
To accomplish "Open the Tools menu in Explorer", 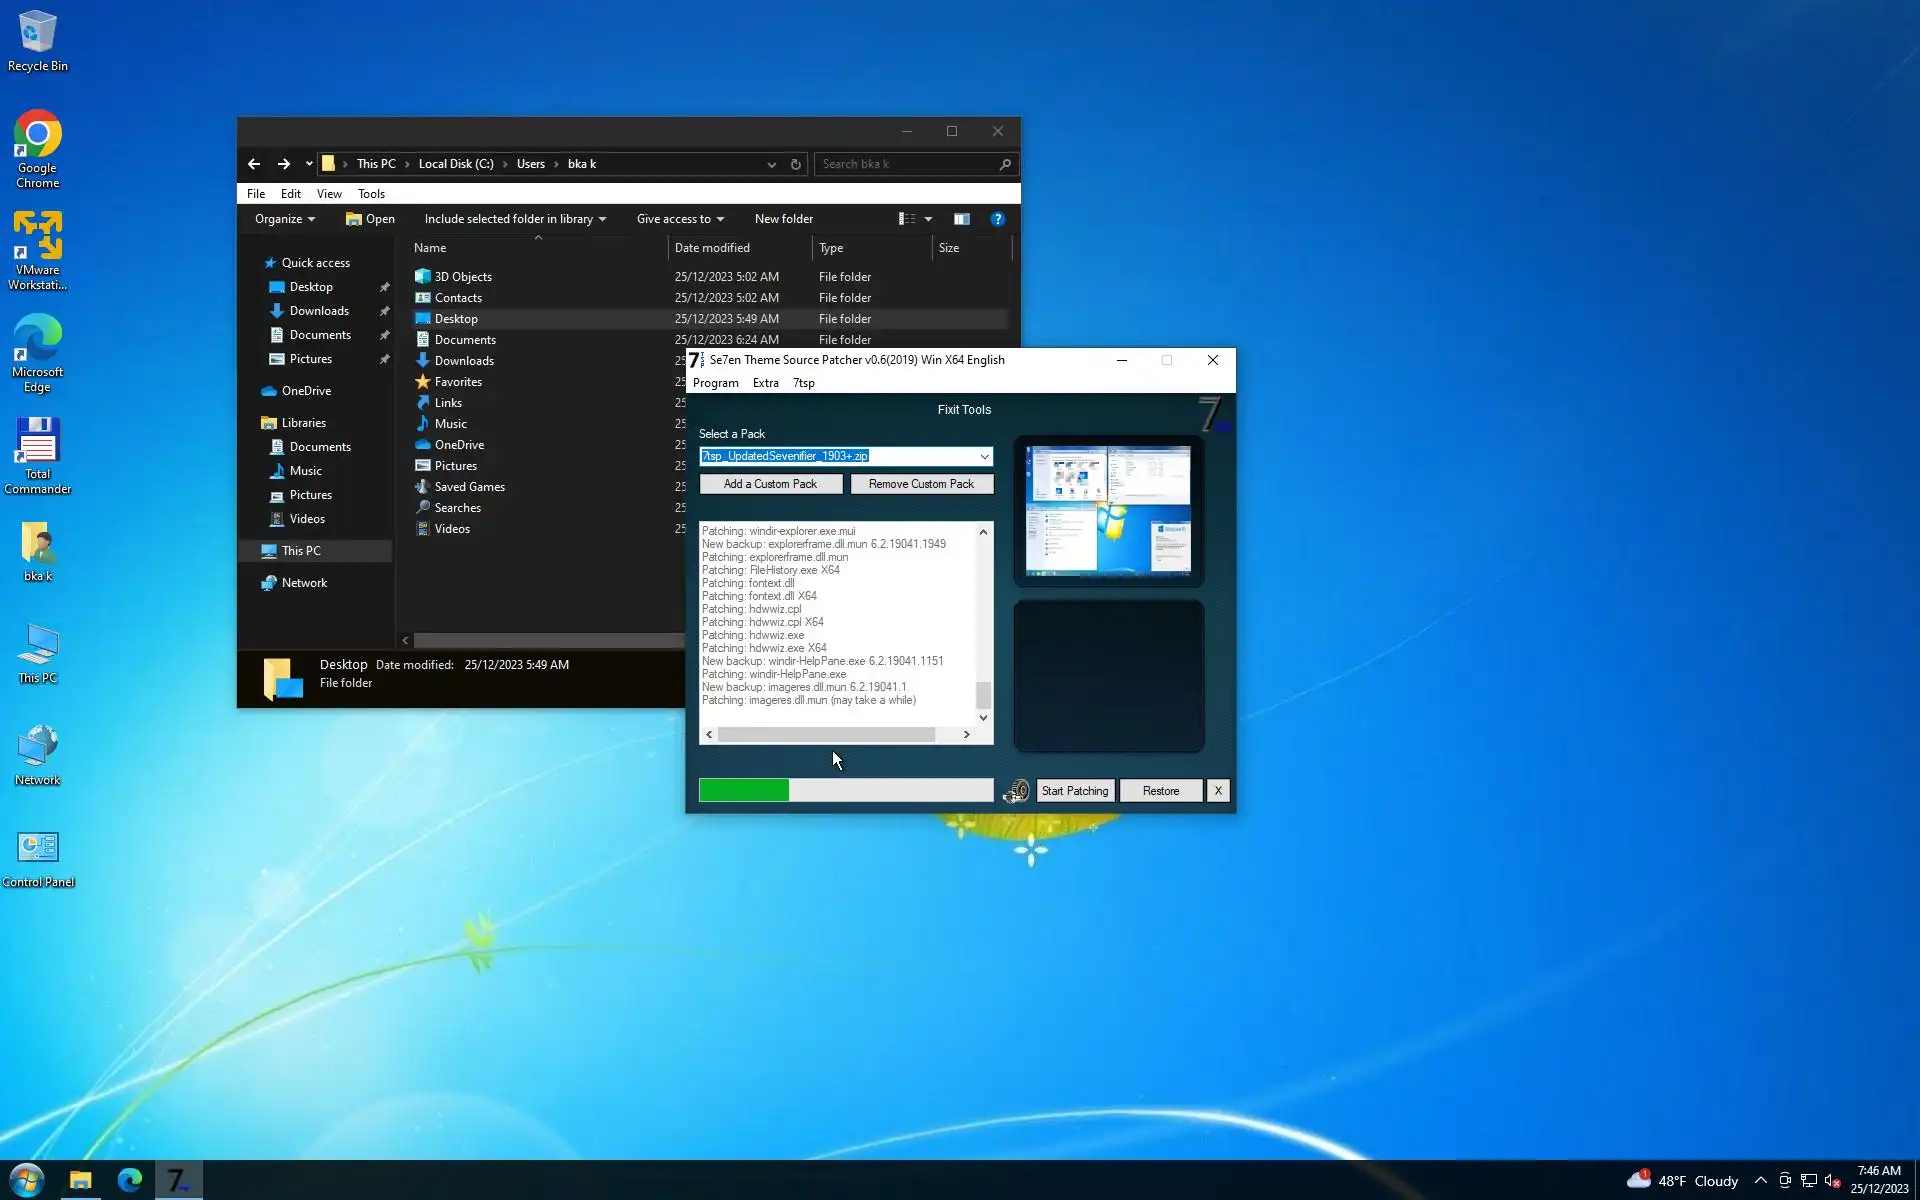I will click(x=371, y=194).
